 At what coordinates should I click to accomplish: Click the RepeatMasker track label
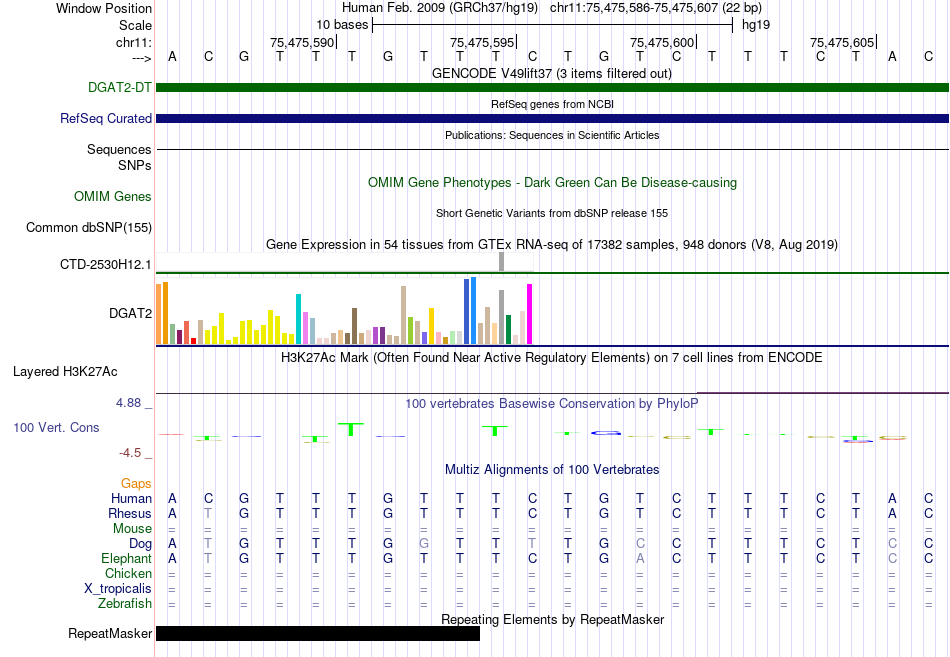[110, 633]
